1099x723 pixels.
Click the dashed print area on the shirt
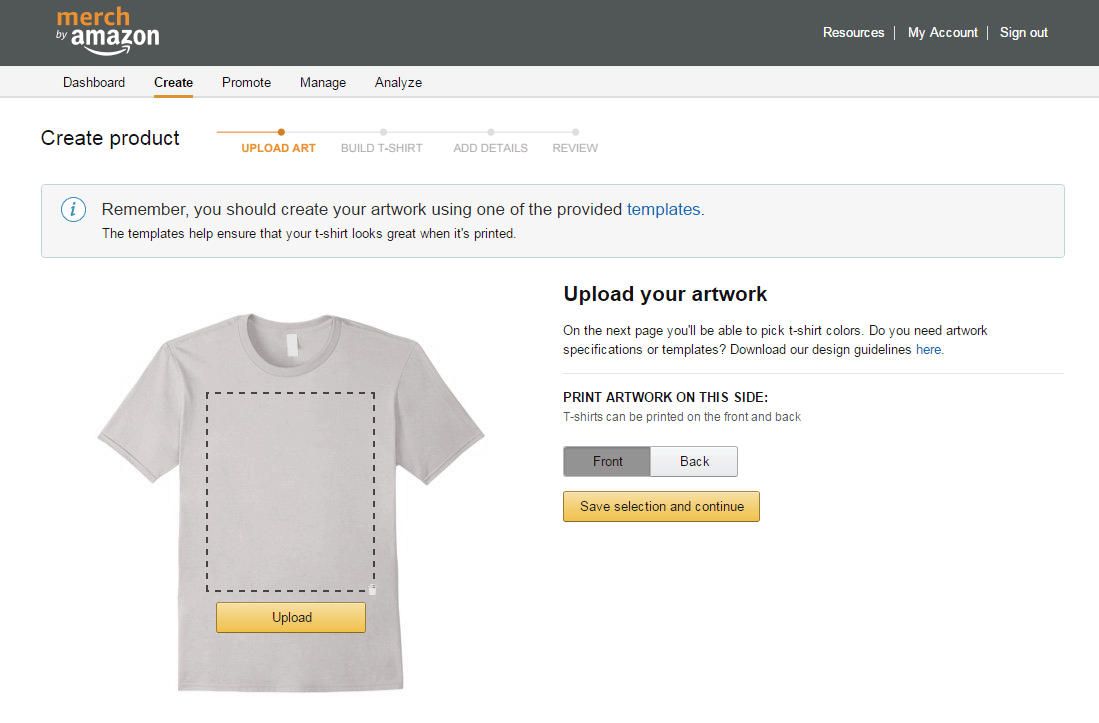[x=290, y=492]
